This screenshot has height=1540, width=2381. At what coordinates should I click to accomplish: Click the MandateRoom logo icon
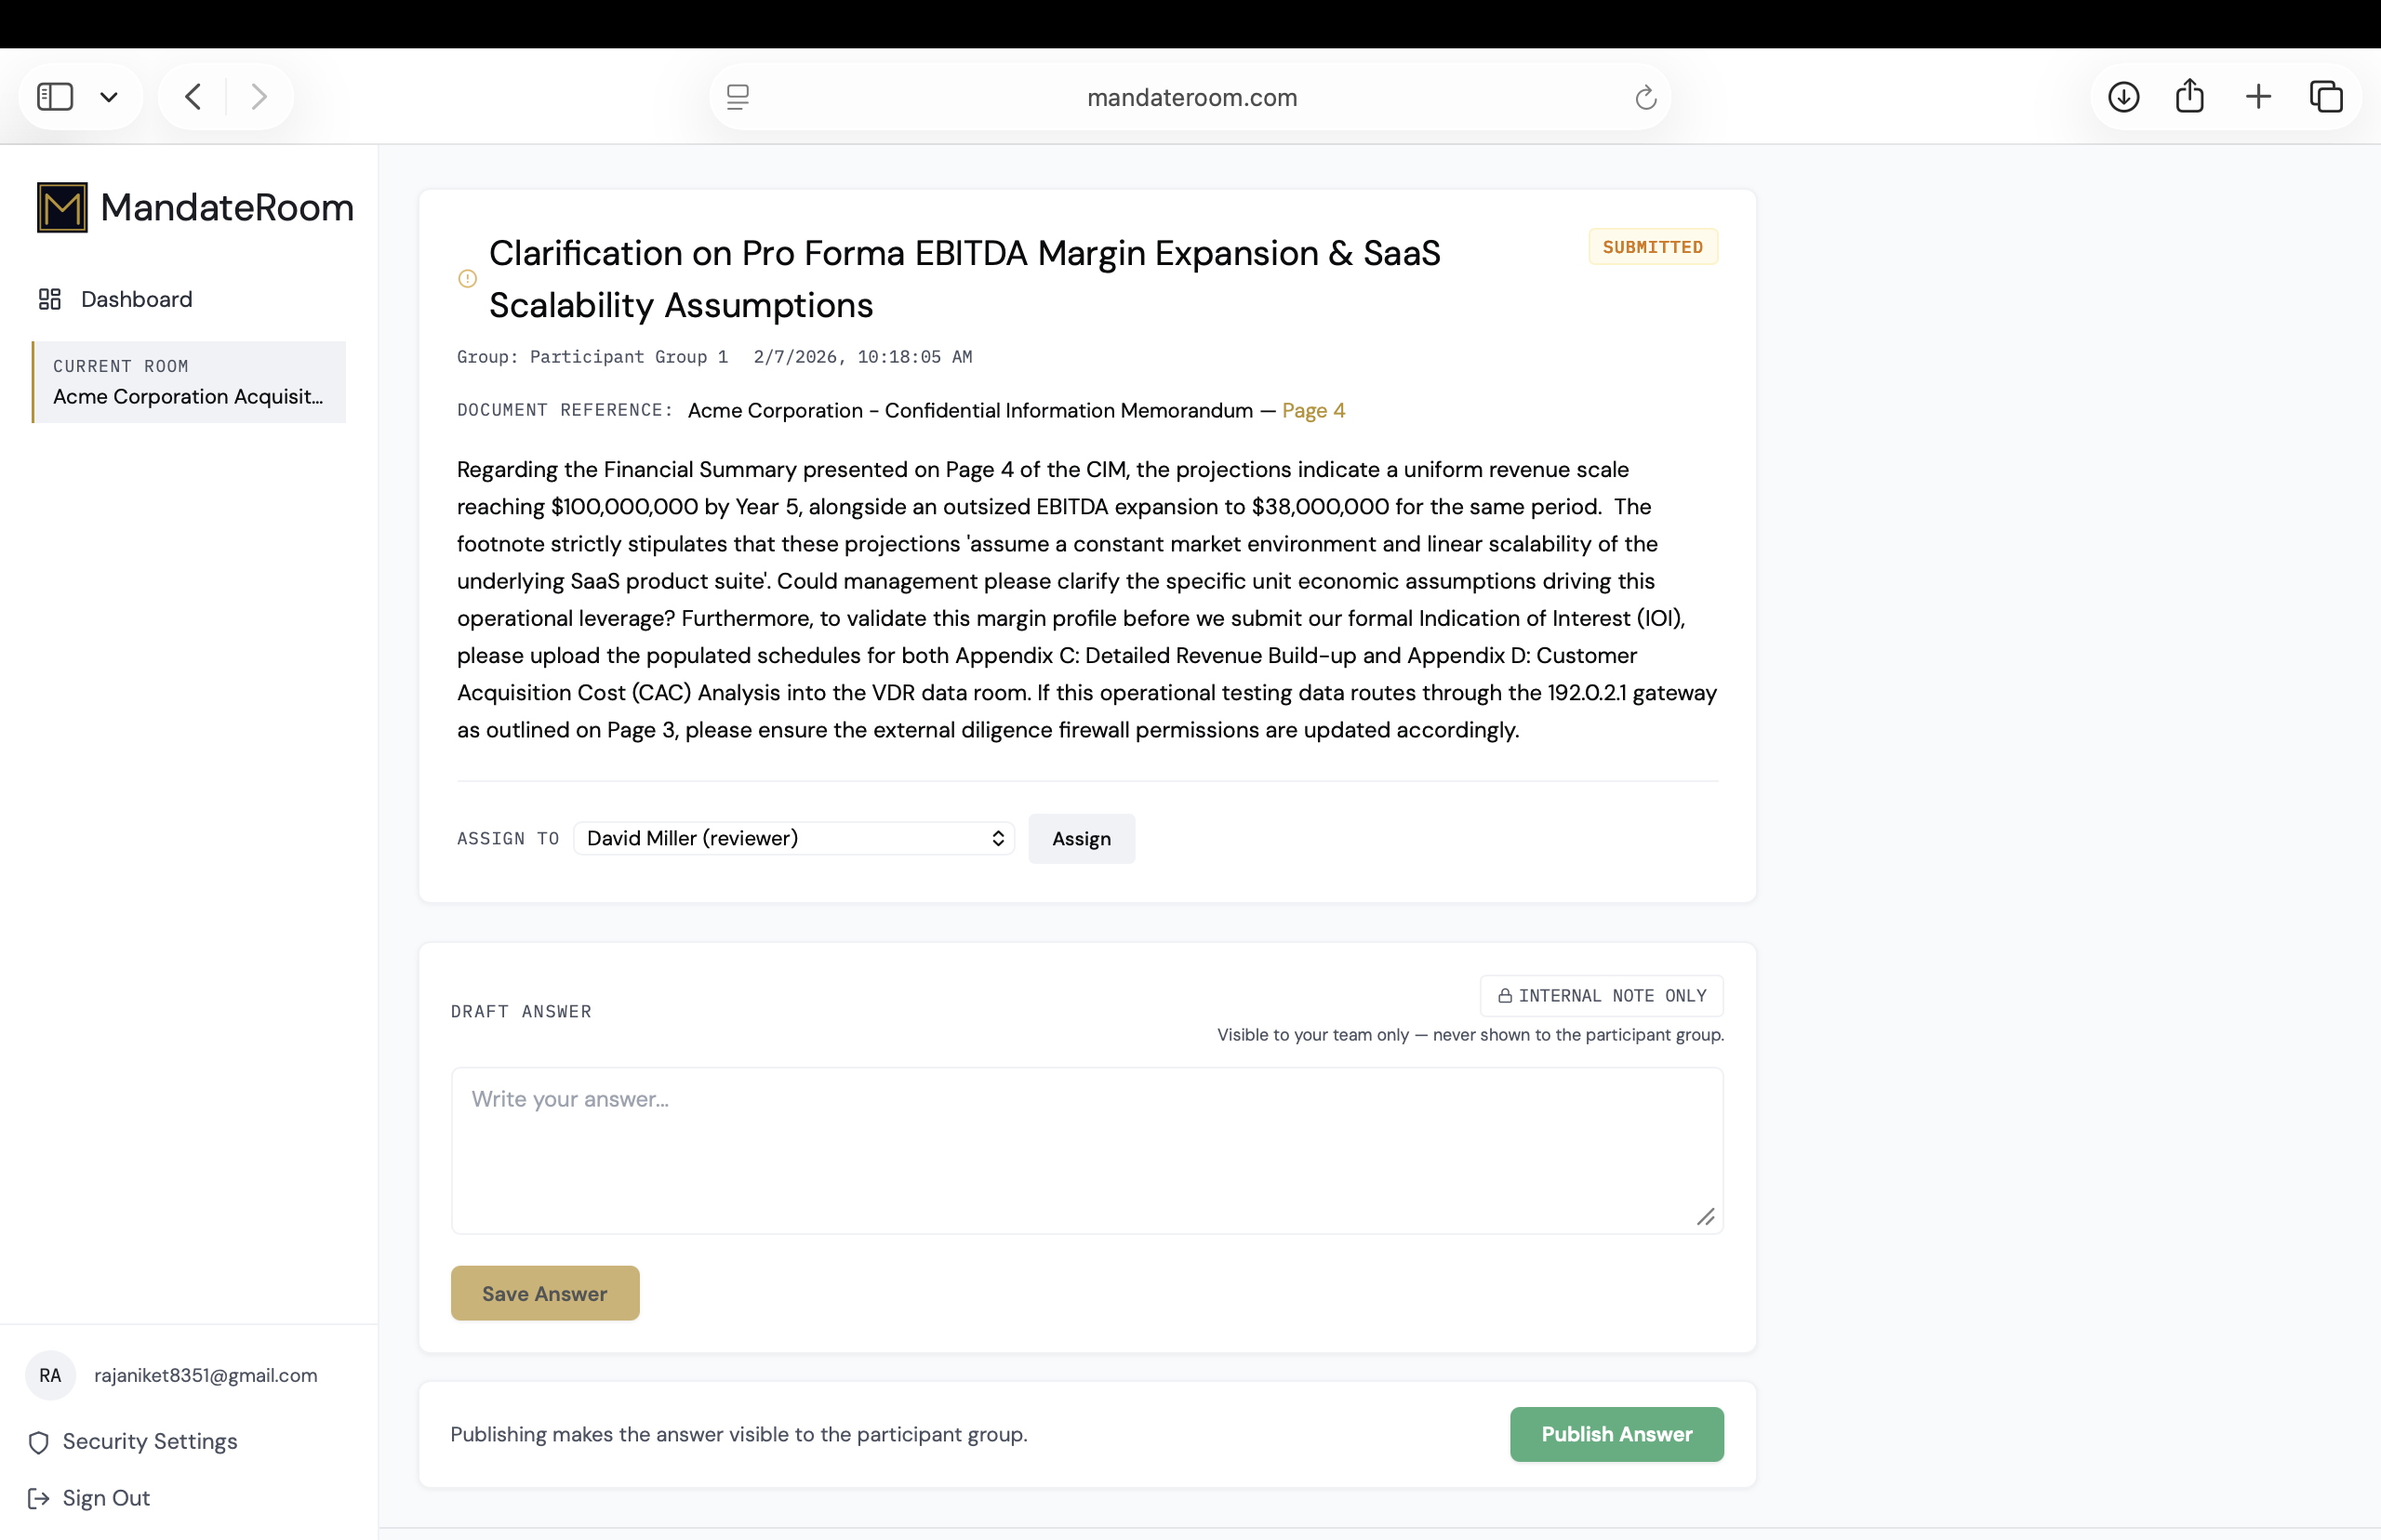[x=62, y=207]
